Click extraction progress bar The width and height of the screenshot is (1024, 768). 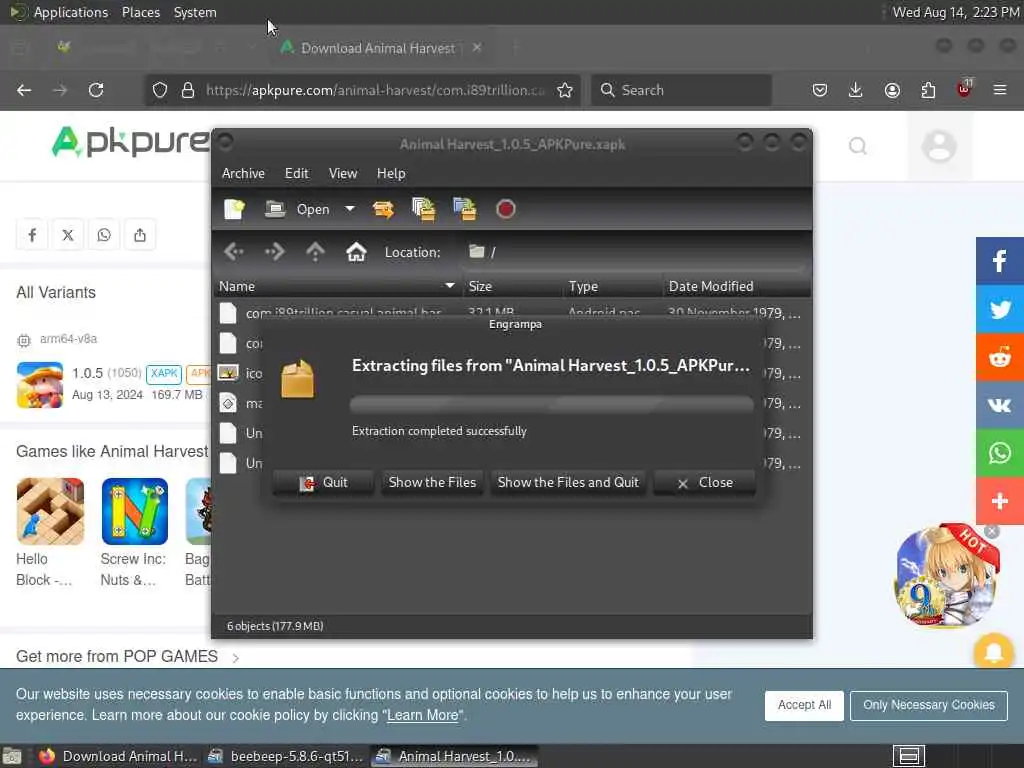point(551,404)
